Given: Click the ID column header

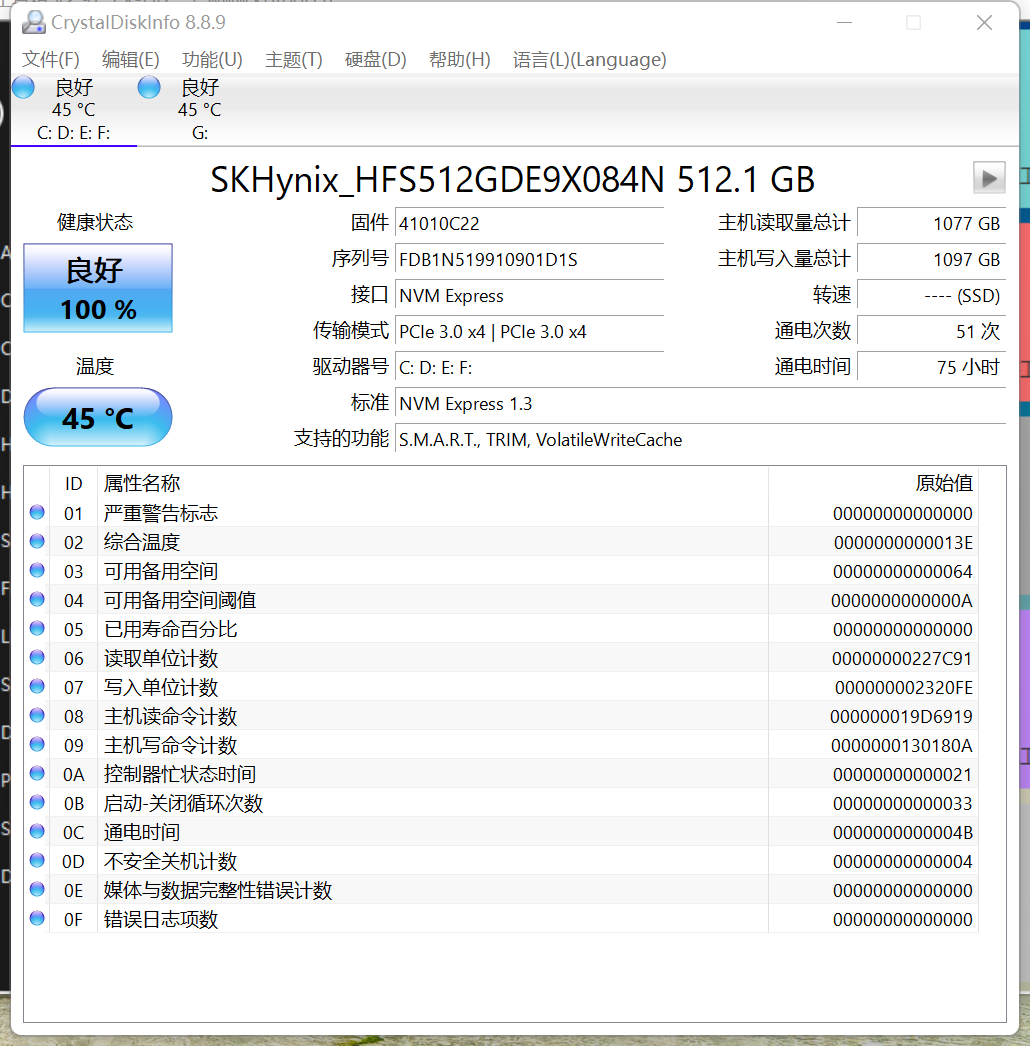Looking at the screenshot, I should coord(73,483).
